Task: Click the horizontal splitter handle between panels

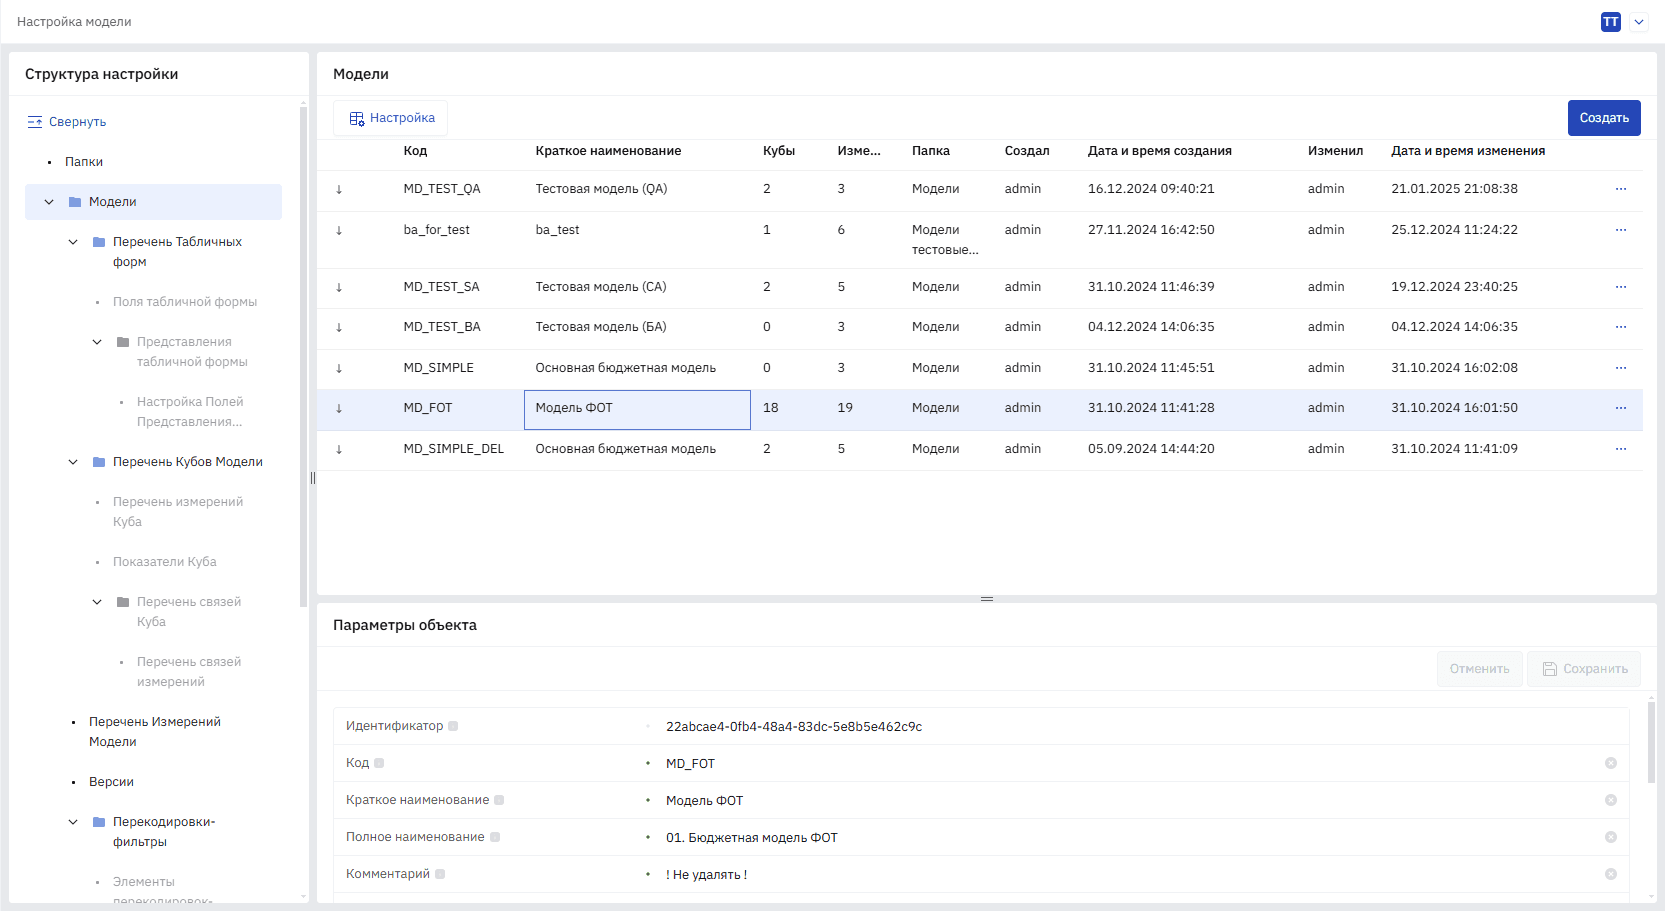Action: pyautogui.click(x=987, y=599)
